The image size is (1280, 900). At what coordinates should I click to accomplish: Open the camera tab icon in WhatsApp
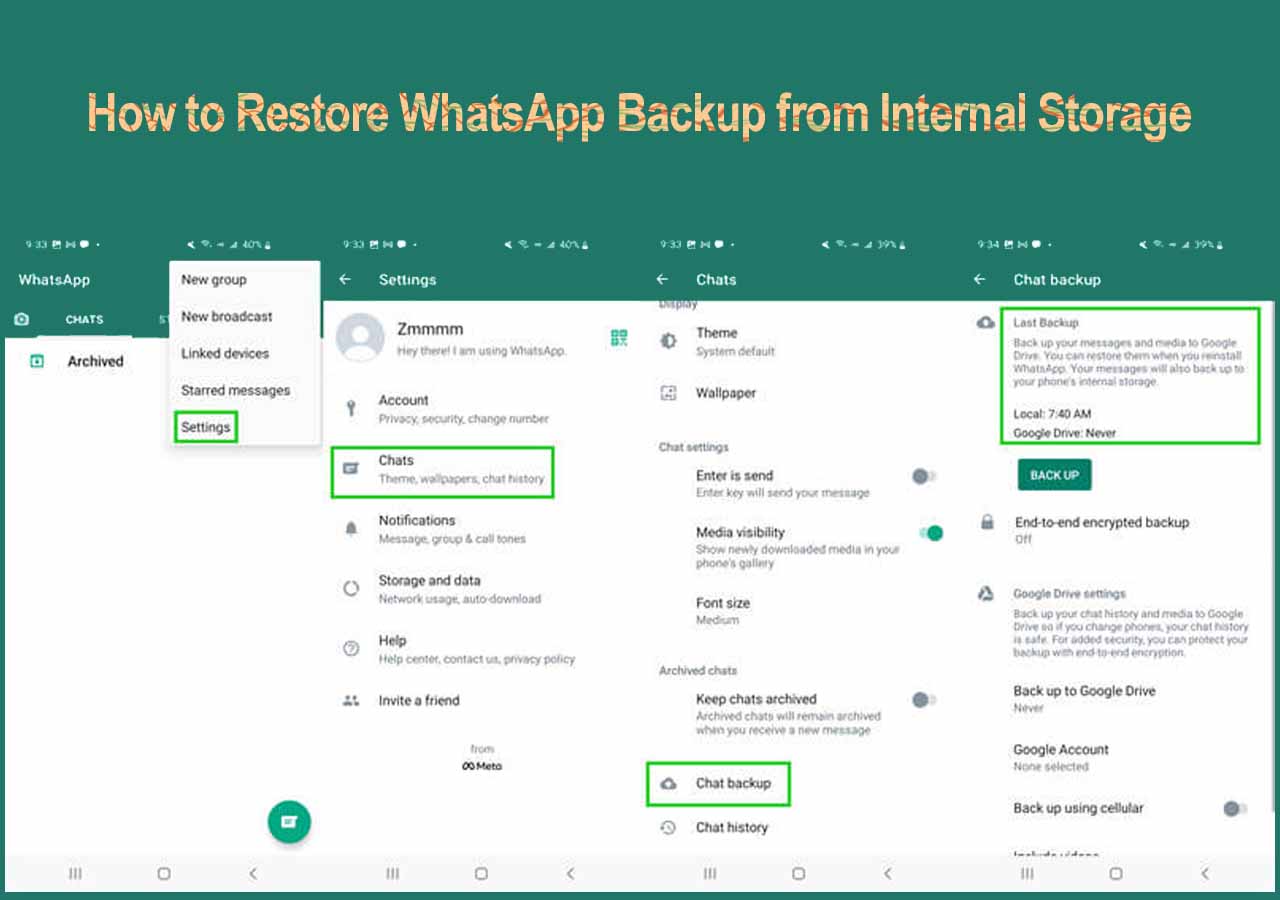pyautogui.click(x=21, y=320)
